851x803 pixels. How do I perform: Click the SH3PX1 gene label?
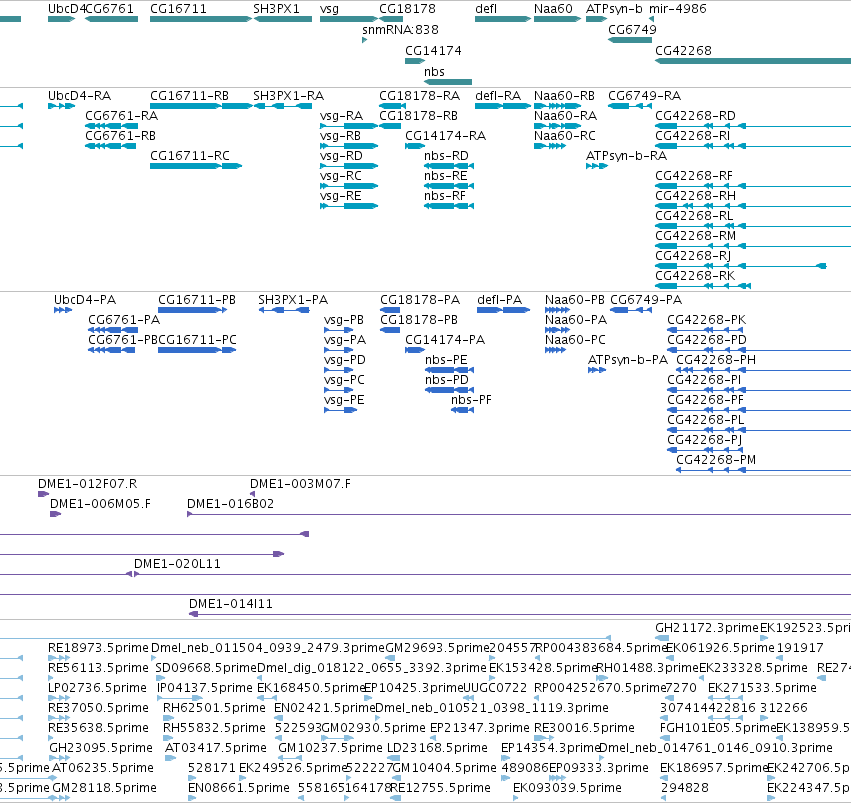pos(276,9)
